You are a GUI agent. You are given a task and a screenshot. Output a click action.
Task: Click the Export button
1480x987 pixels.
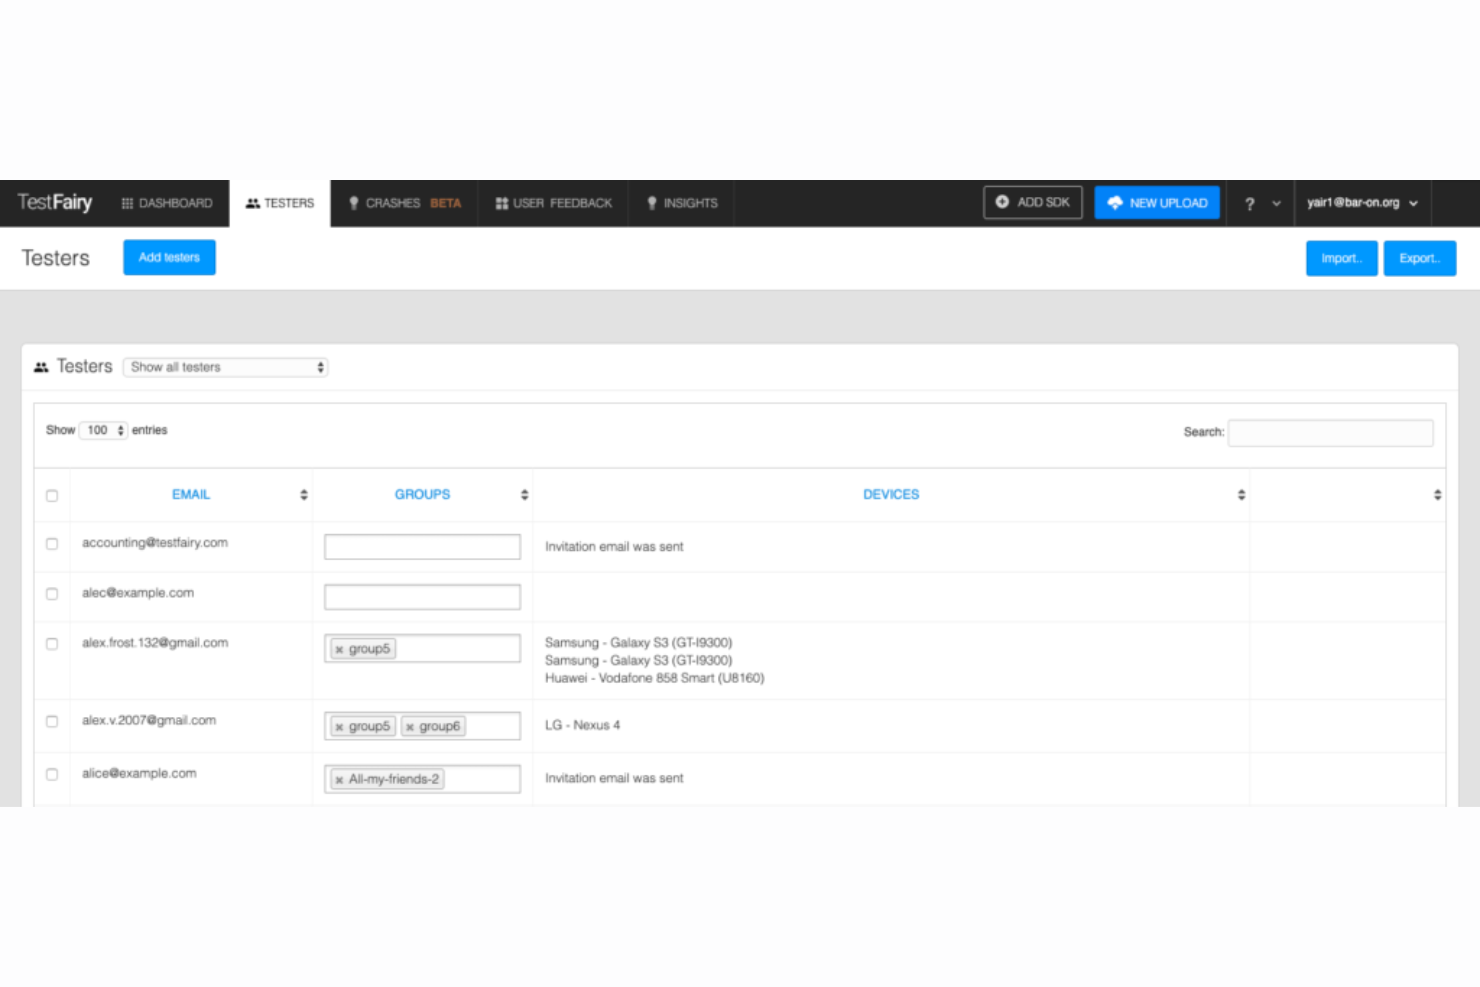coord(1420,257)
